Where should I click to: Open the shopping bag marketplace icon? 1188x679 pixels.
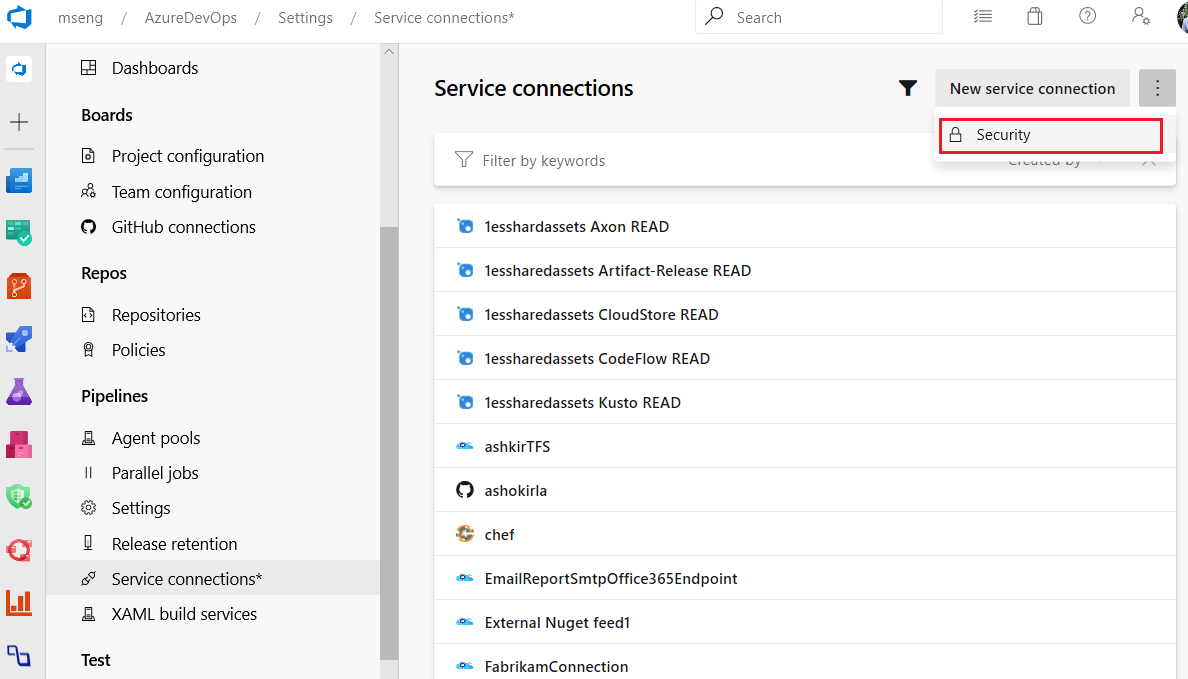point(1034,17)
